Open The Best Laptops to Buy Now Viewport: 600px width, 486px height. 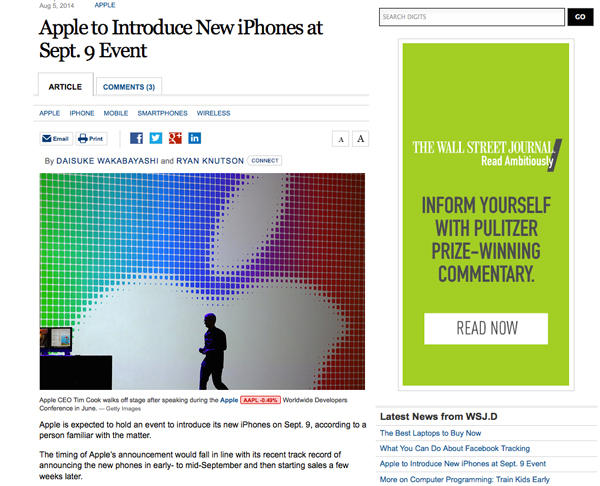(x=430, y=433)
